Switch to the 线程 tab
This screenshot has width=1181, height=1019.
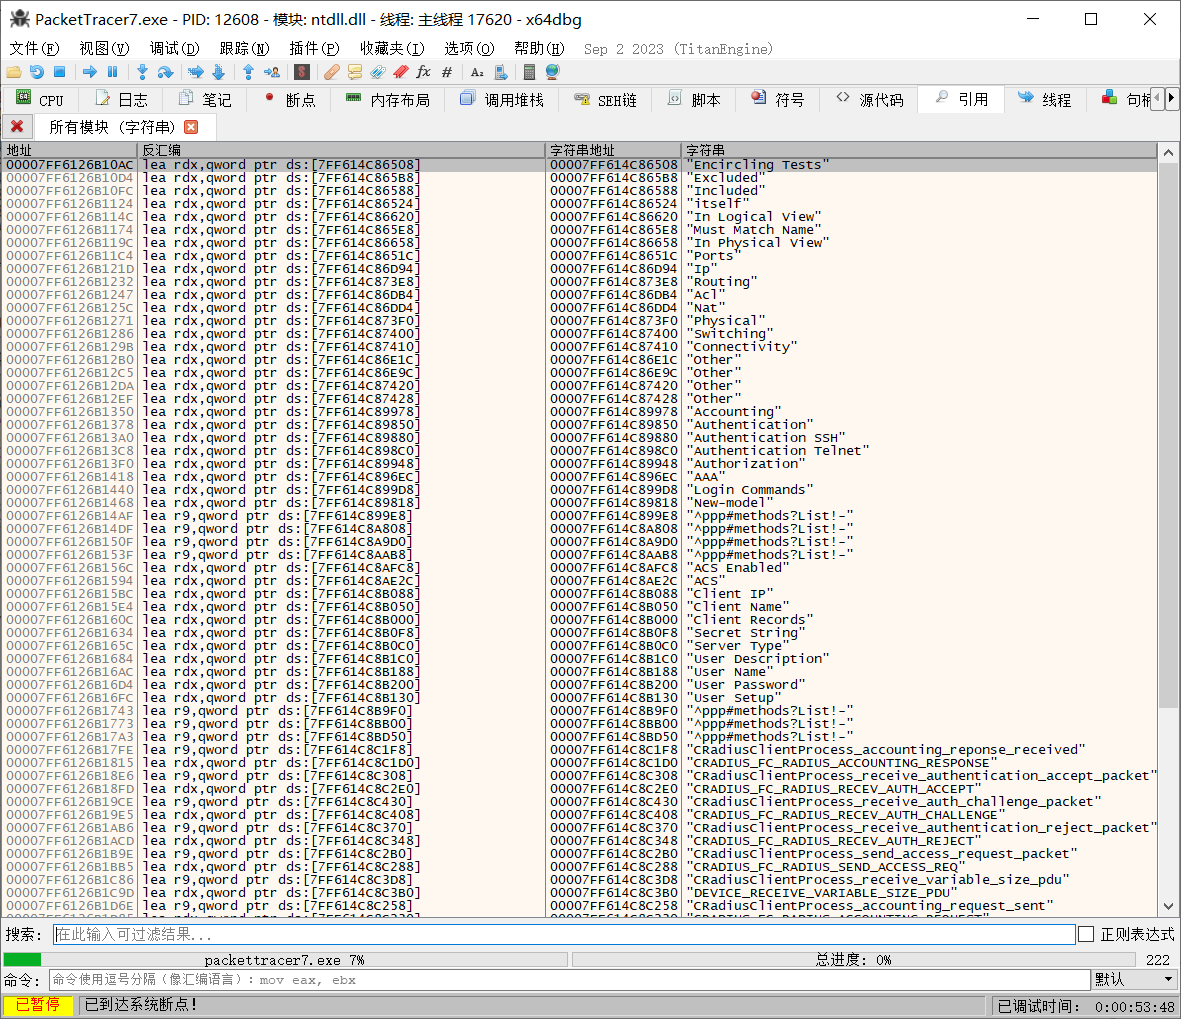click(x=1044, y=100)
